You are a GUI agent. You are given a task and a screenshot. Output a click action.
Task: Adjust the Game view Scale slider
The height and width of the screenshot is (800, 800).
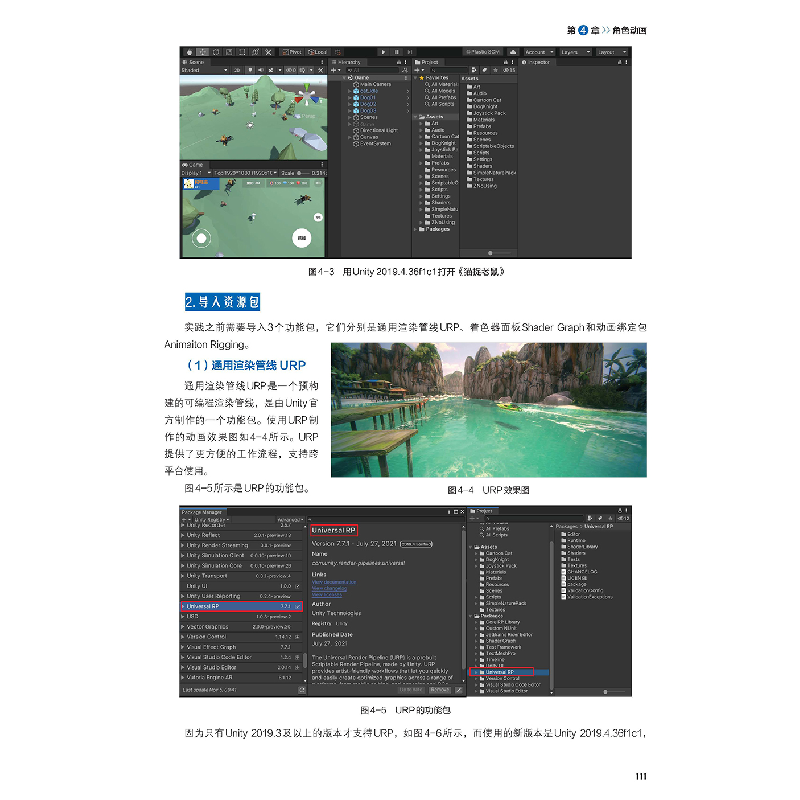coord(305,173)
